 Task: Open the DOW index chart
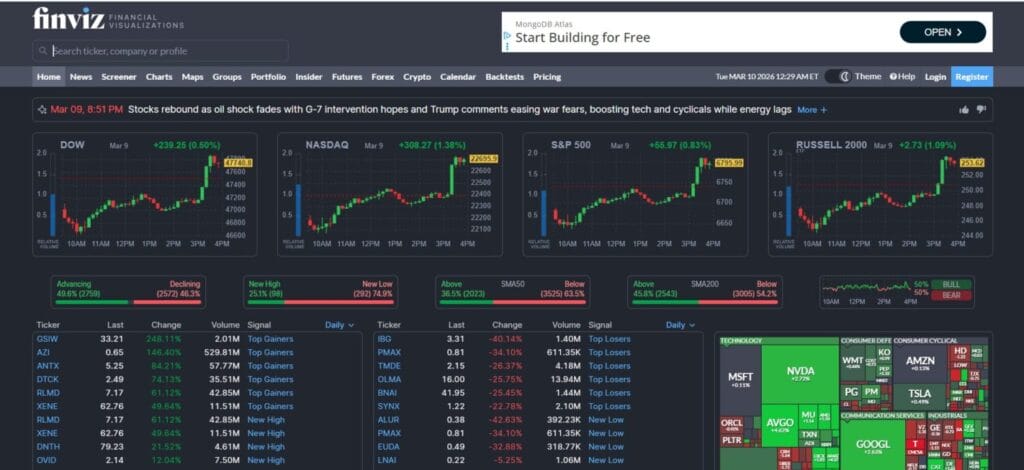pos(145,195)
